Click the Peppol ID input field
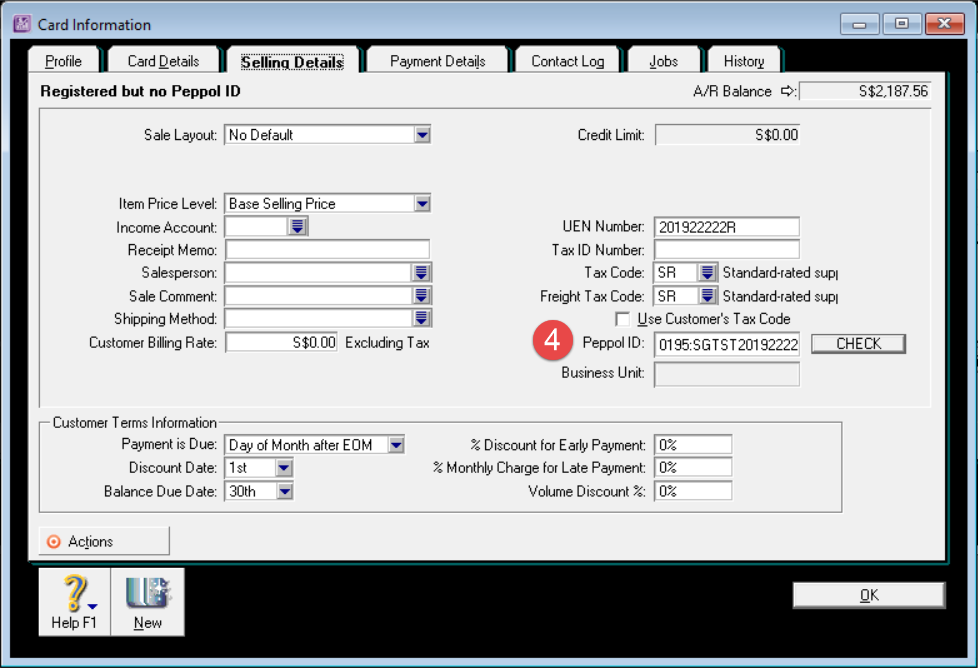The width and height of the screenshot is (978, 668). pos(727,344)
